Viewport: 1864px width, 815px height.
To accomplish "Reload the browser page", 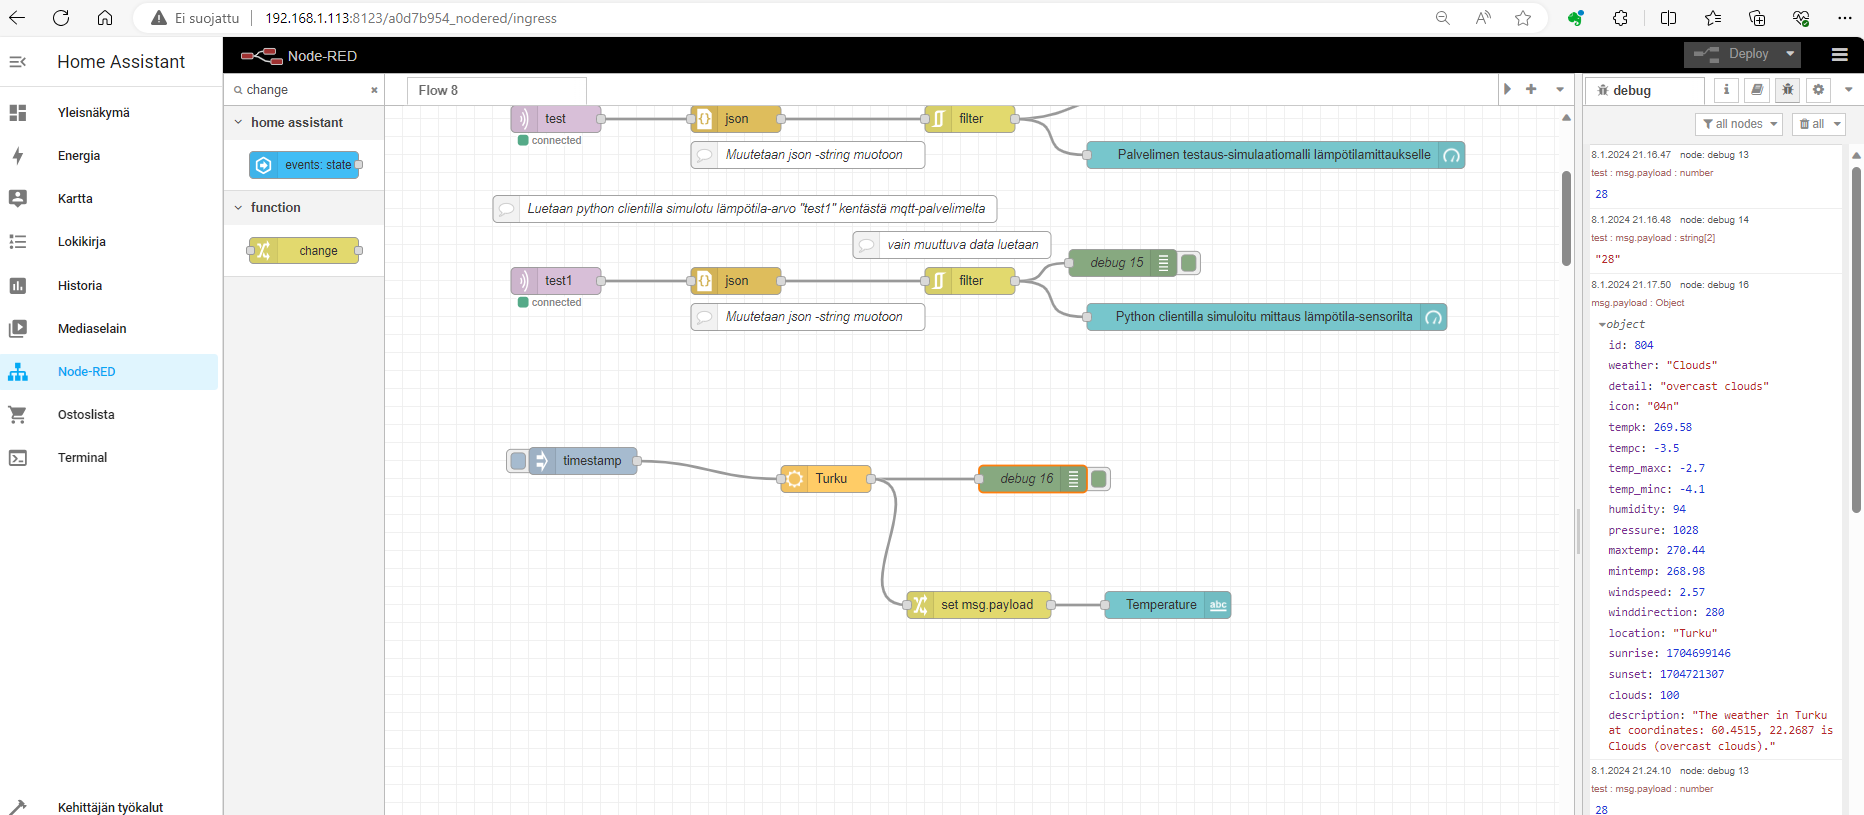I will 61,18.
